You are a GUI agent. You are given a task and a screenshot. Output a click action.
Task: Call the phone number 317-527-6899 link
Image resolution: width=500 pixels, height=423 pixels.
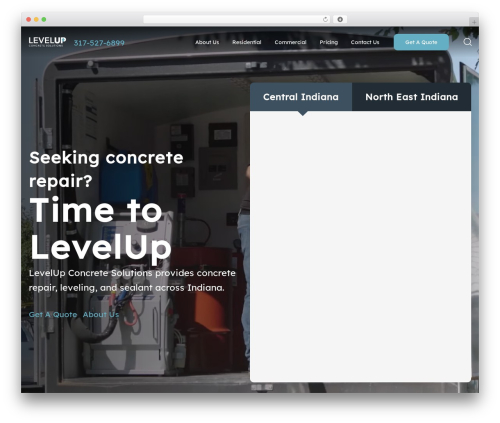[99, 43]
